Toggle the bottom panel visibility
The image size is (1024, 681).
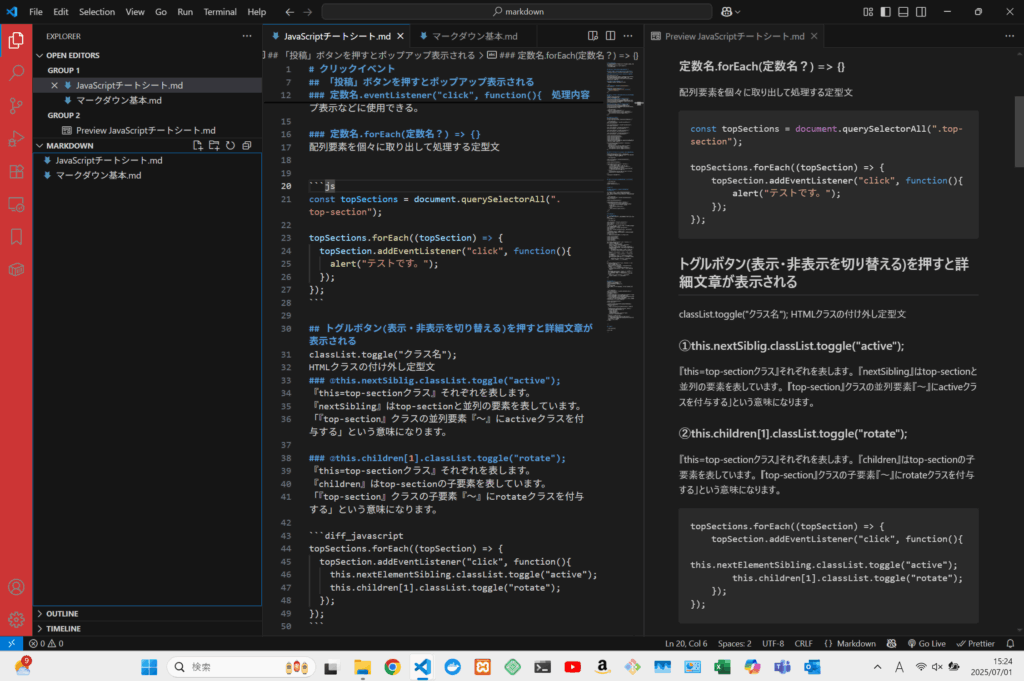(x=903, y=12)
